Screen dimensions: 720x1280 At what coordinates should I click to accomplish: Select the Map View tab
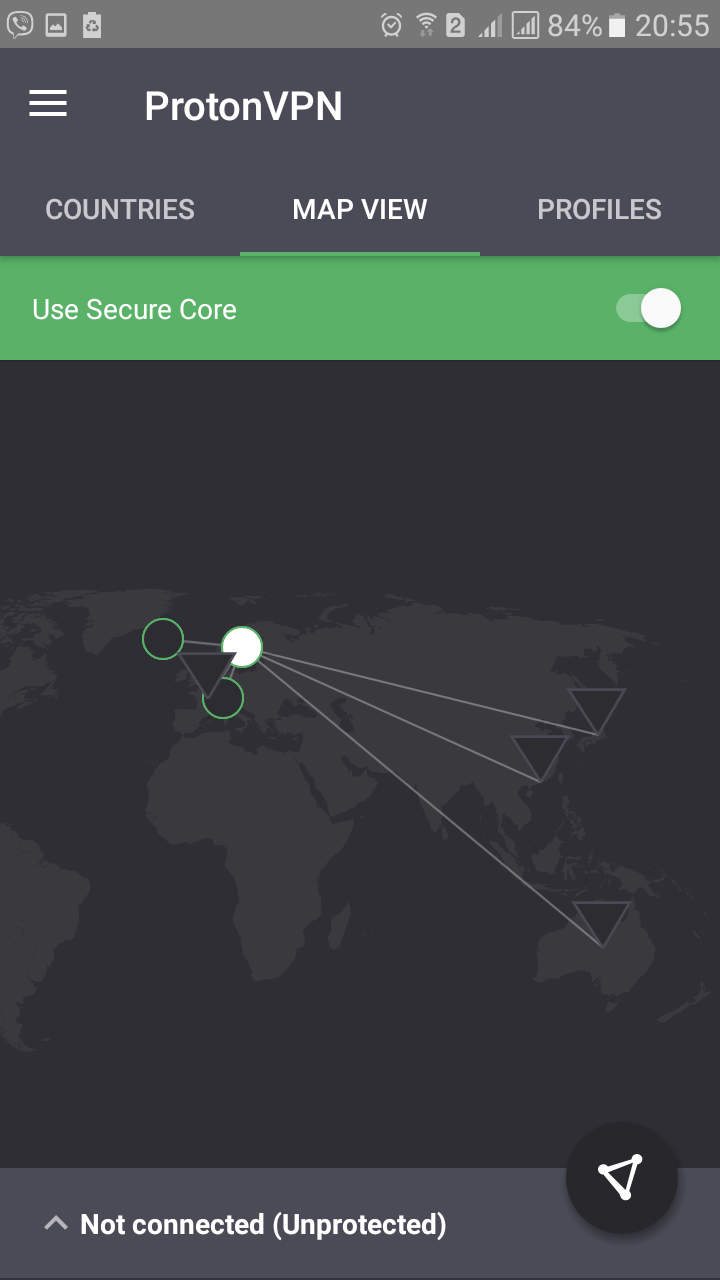tap(360, 209)
